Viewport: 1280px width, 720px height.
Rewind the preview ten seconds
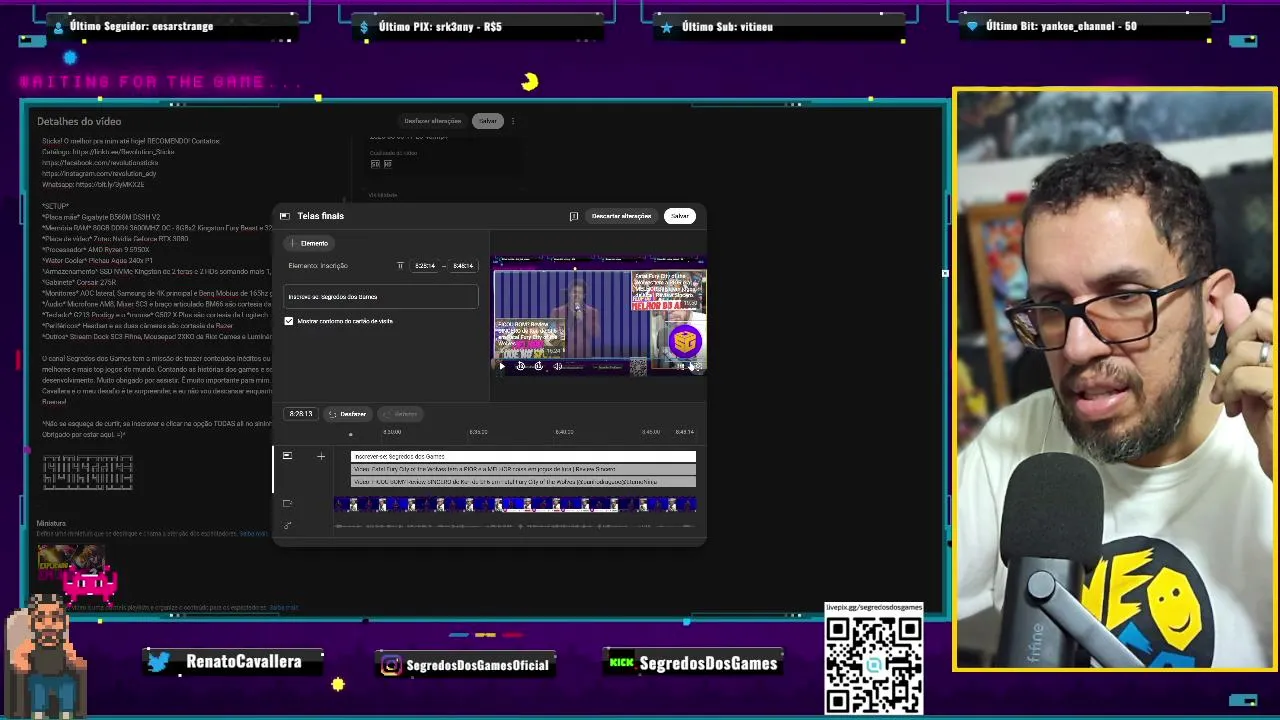[x=520, y=367]
